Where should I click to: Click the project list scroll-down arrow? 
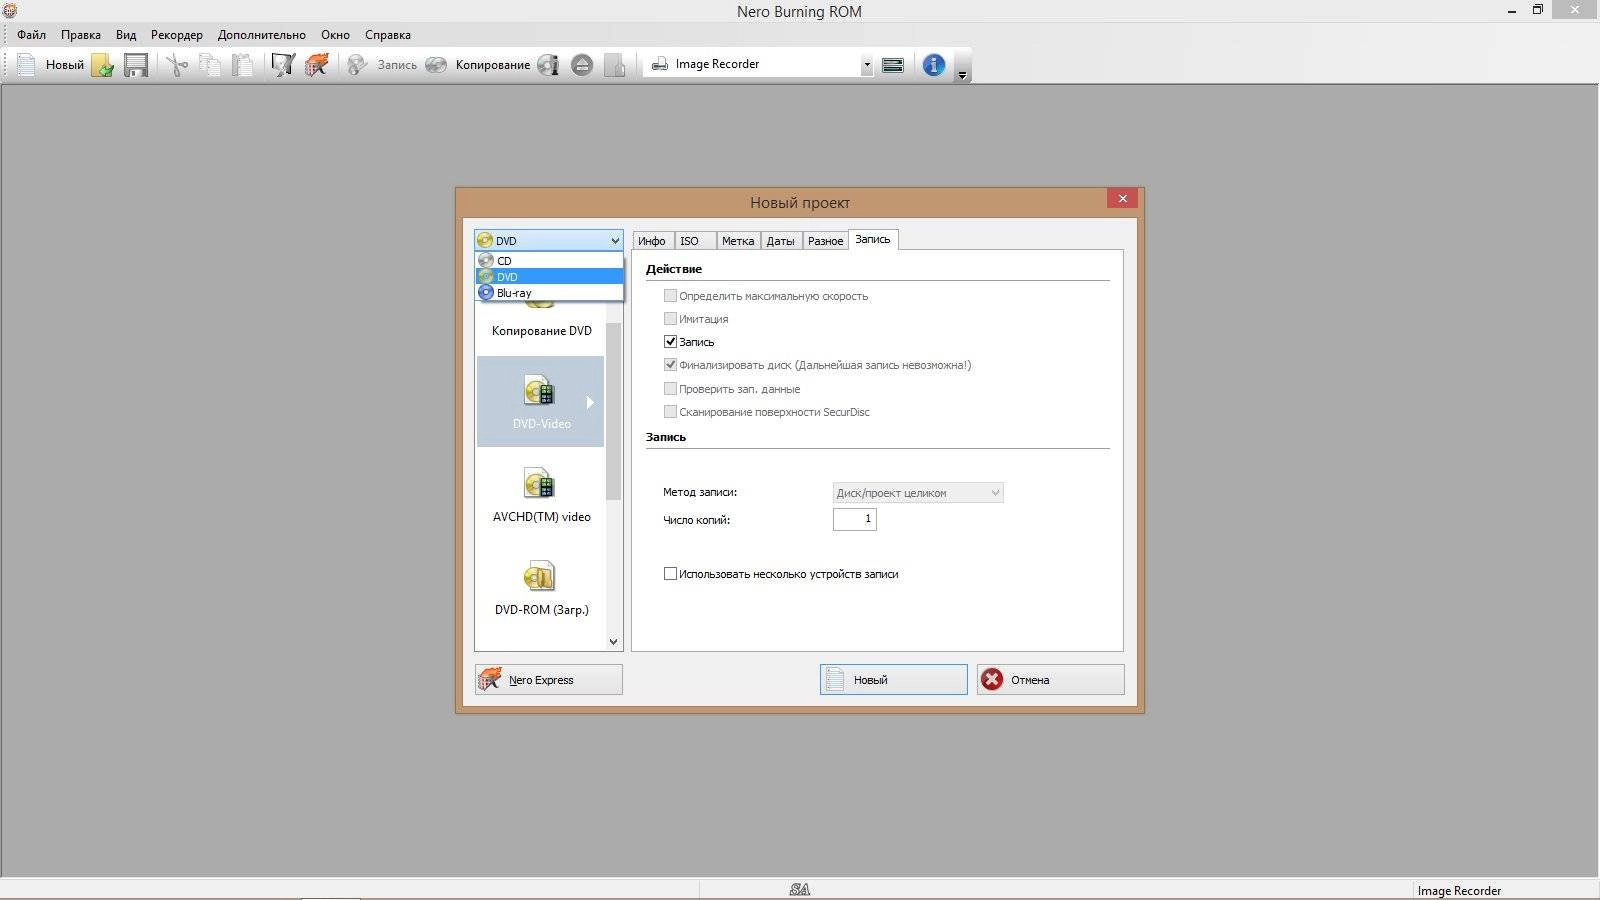tap(614, 642)
